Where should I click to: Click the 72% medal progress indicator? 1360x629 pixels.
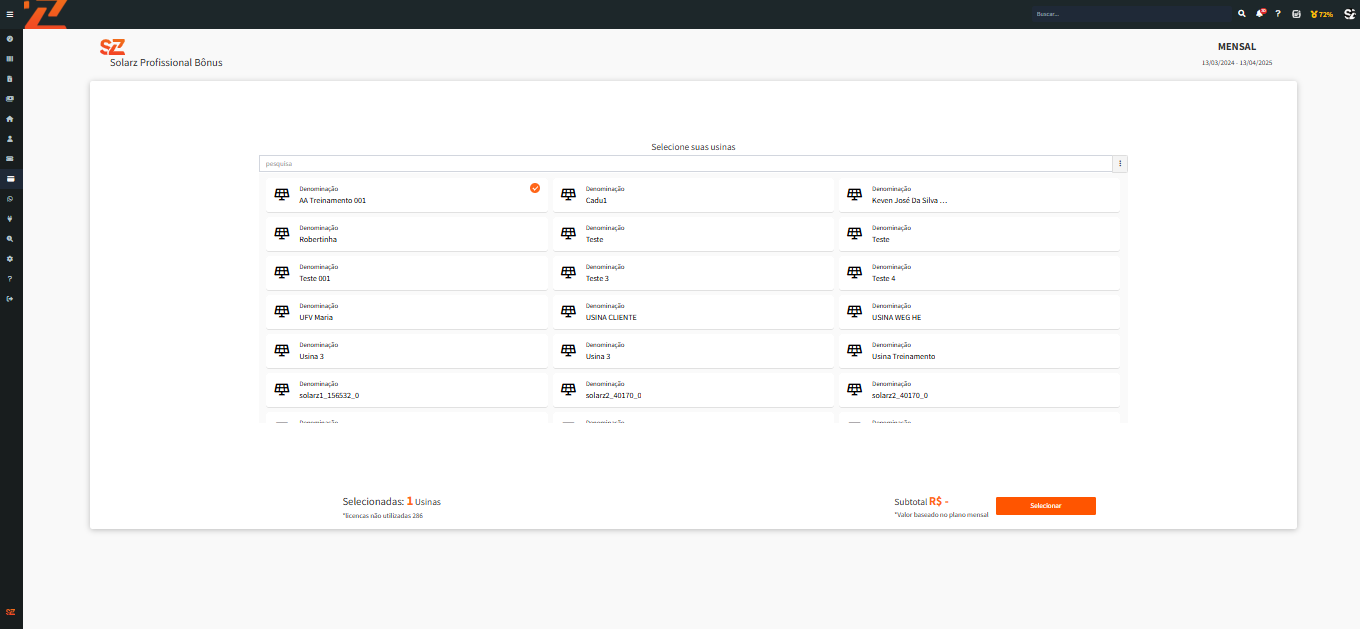(1321, 14)
